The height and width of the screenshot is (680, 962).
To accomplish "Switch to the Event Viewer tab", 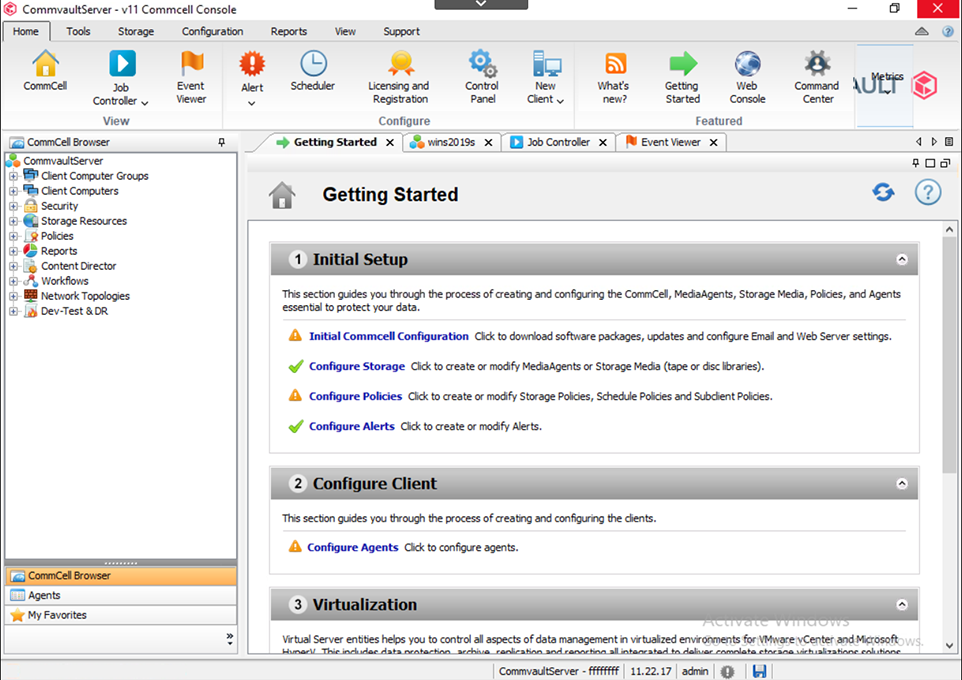I will coord(671,142).
